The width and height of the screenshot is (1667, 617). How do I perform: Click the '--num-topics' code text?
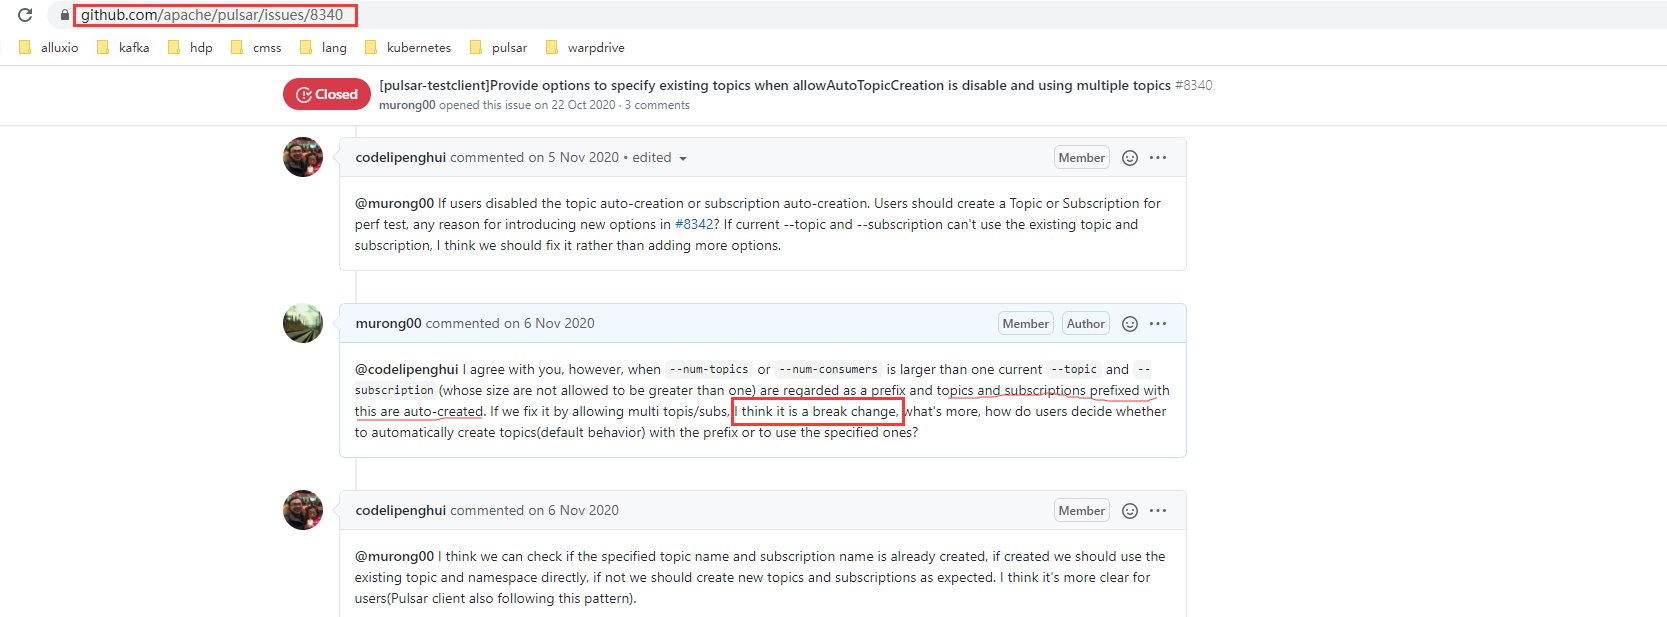click(709, 369)
